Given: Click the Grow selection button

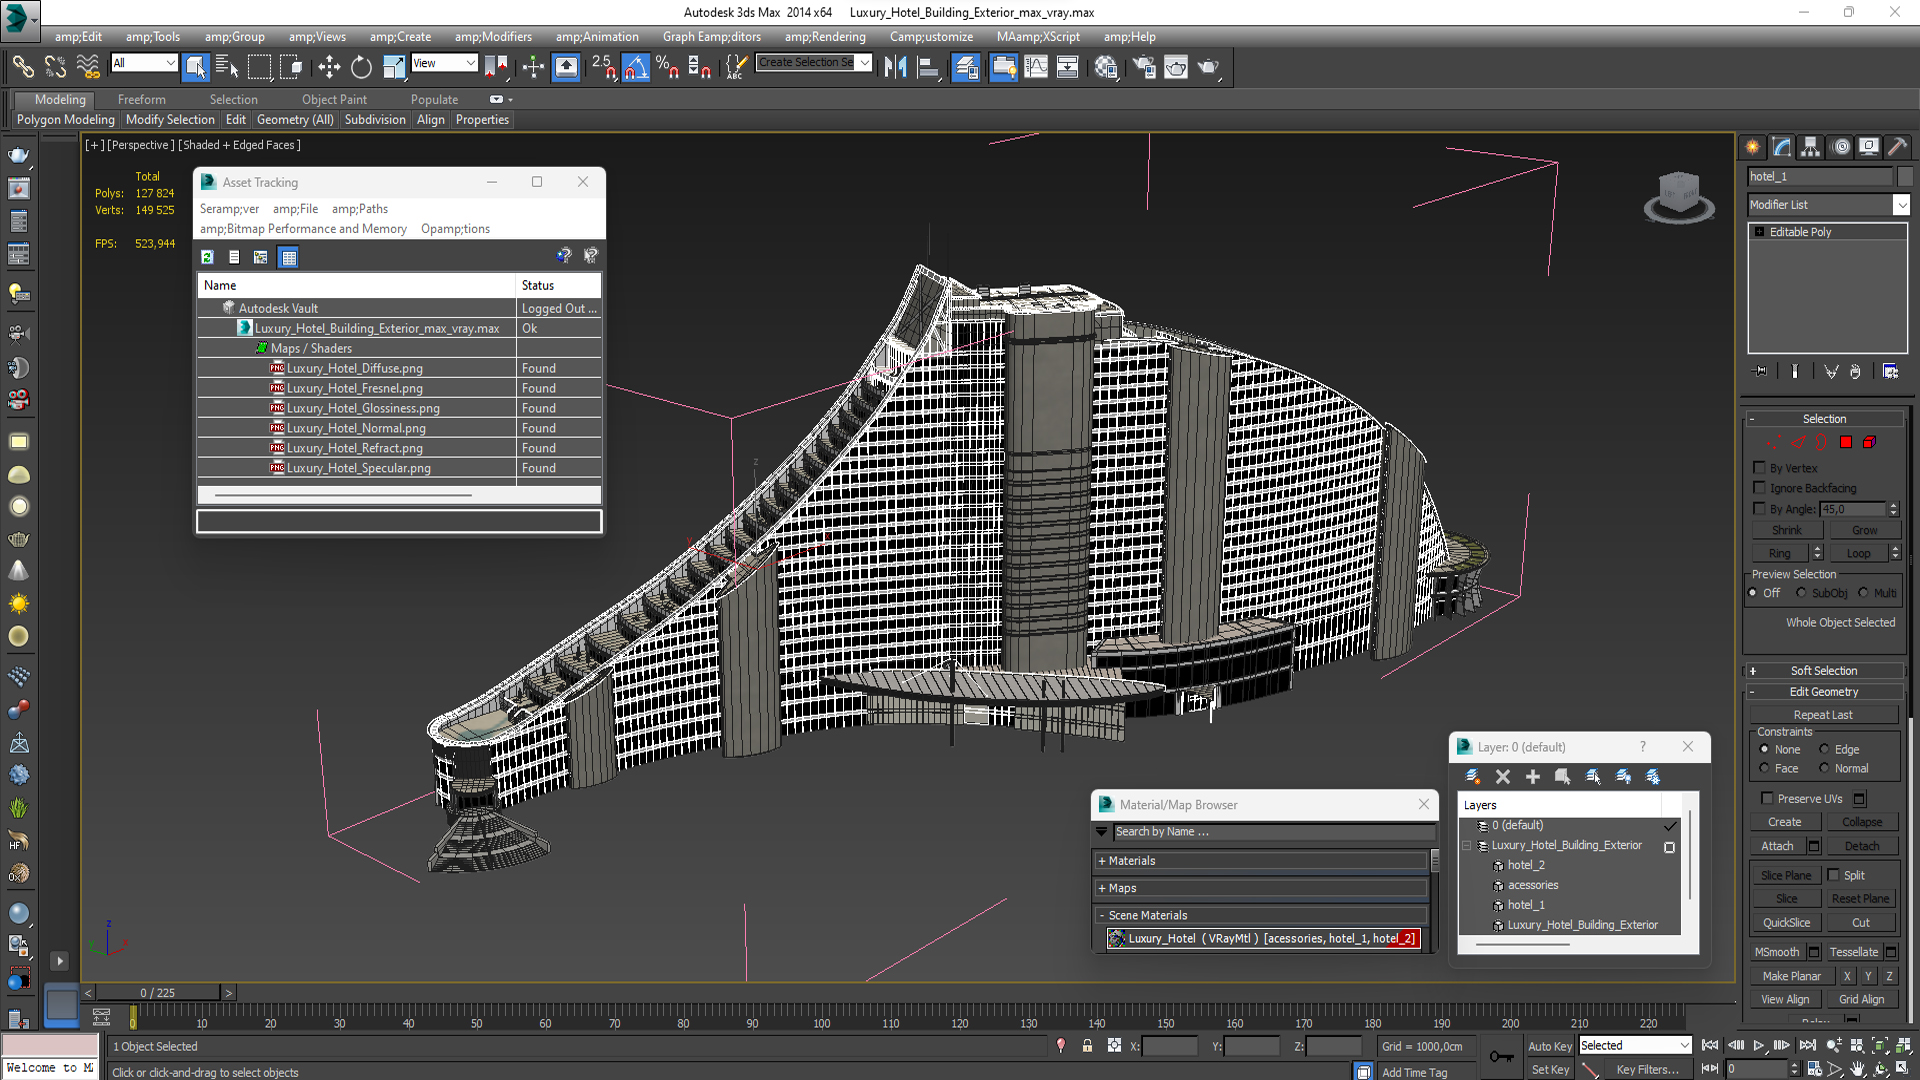Looking at the screenshot, I should 1864,530.
